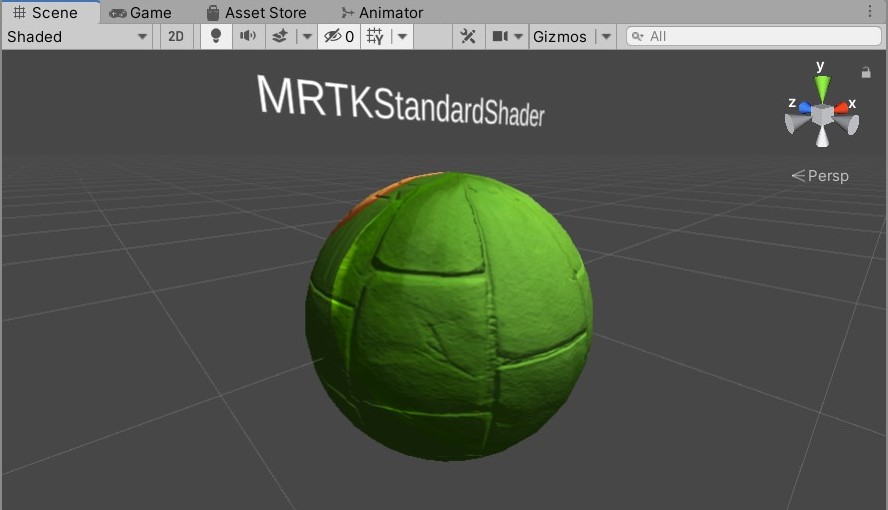
Task: Toggle Gizmos button
Action: (560, 37)
